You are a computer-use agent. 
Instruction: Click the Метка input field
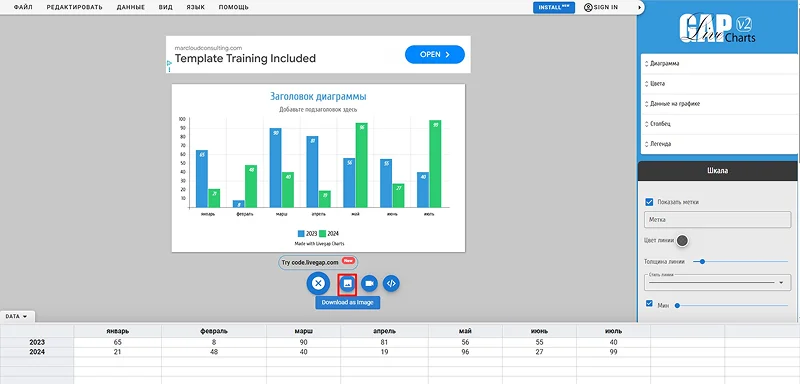pos(717,220)
